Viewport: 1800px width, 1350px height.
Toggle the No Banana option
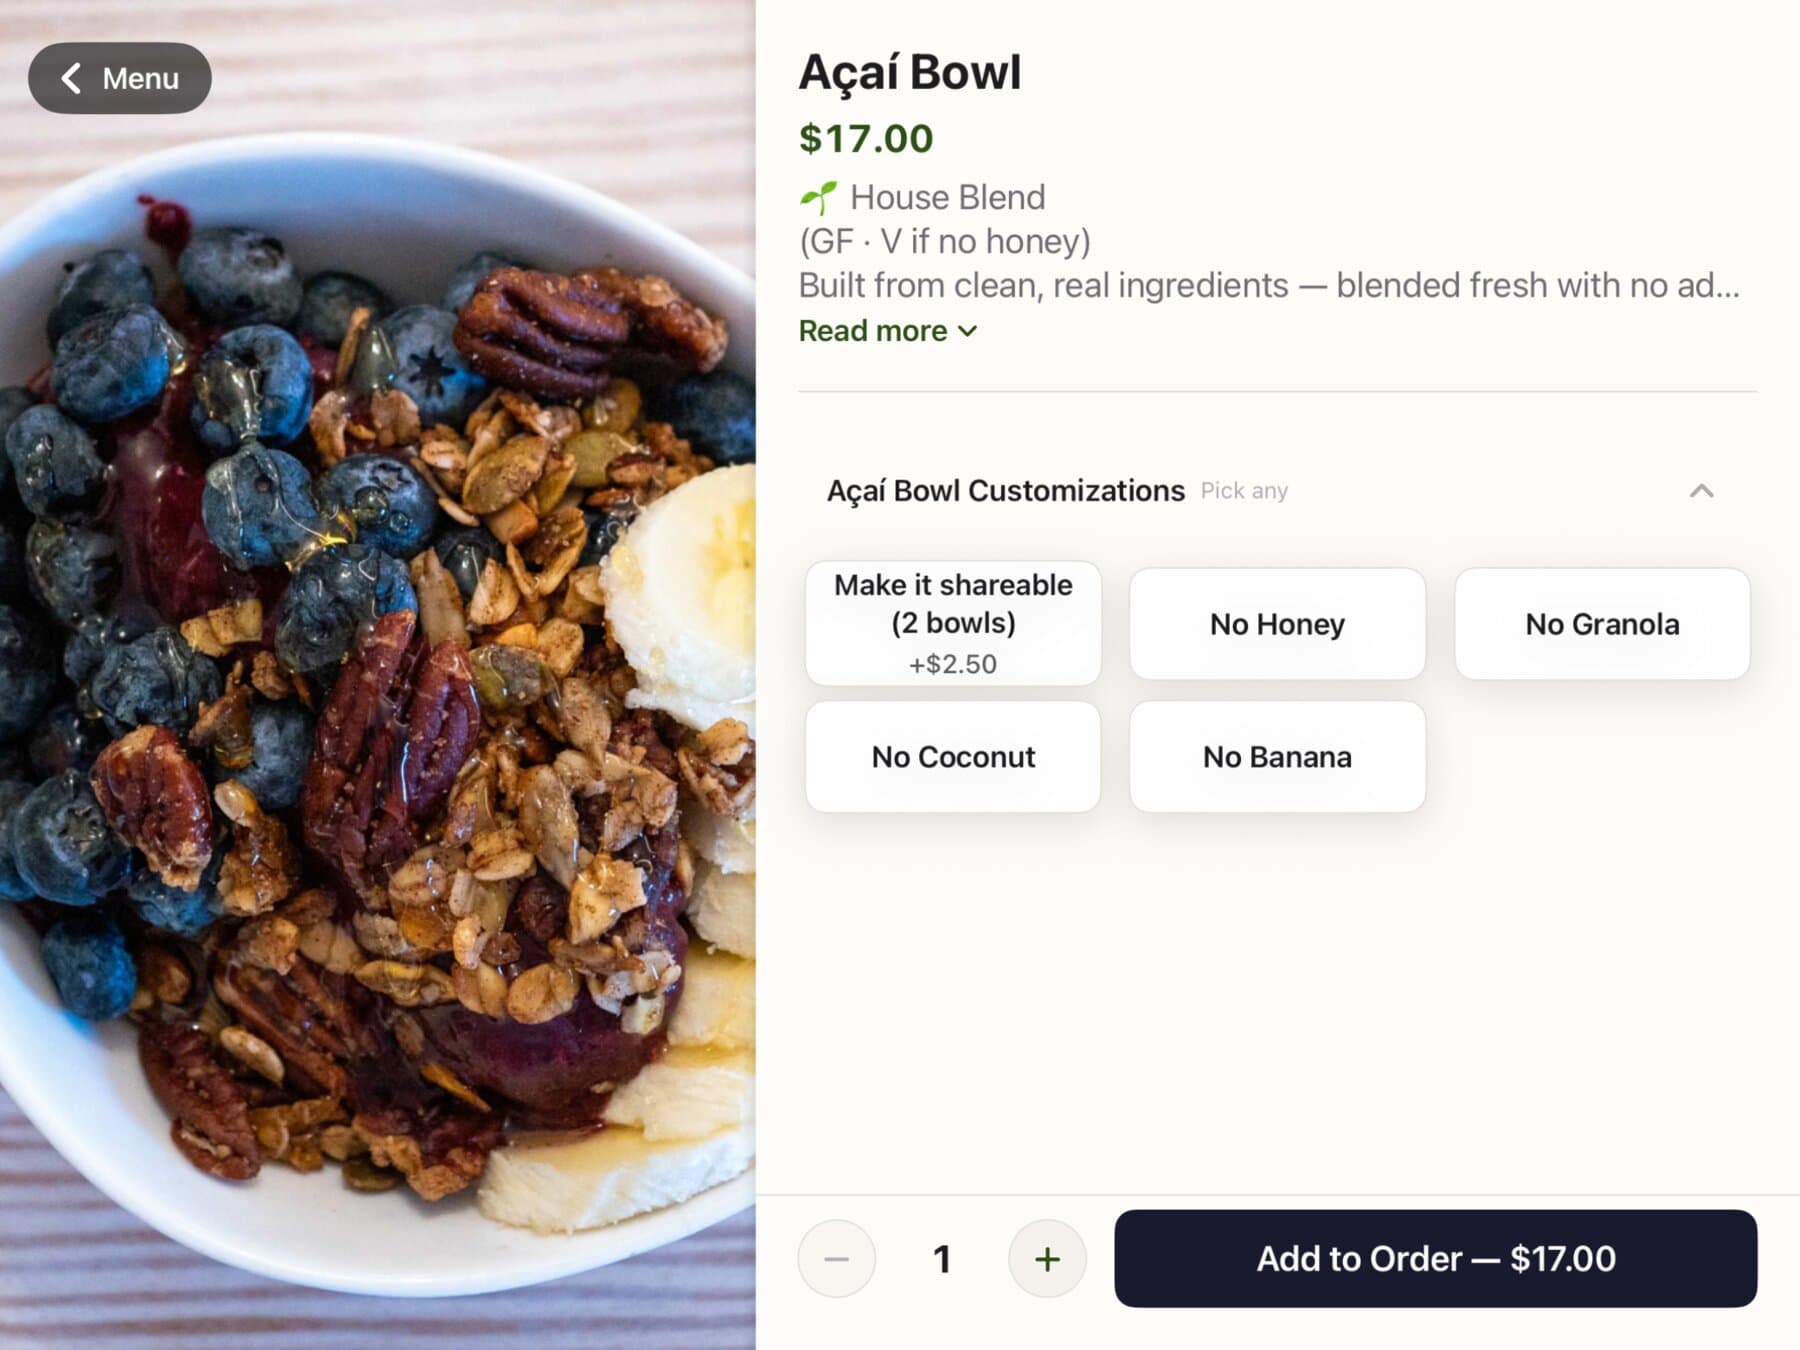point(1277,757)
